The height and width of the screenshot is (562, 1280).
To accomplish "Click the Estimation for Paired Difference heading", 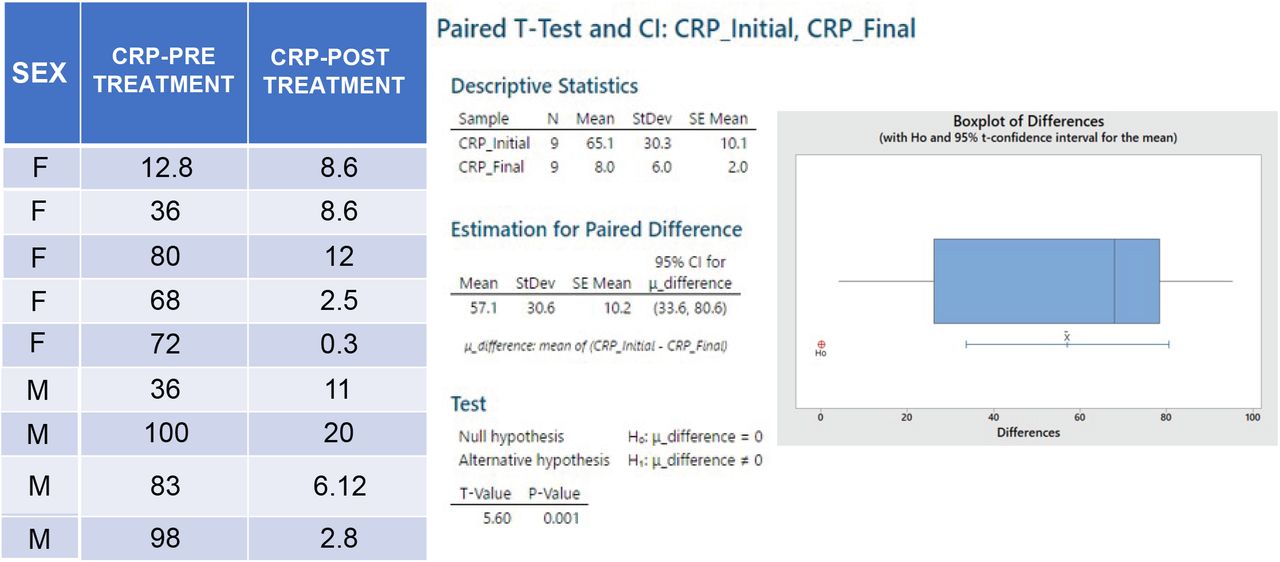I will click(x=596, y=229).
